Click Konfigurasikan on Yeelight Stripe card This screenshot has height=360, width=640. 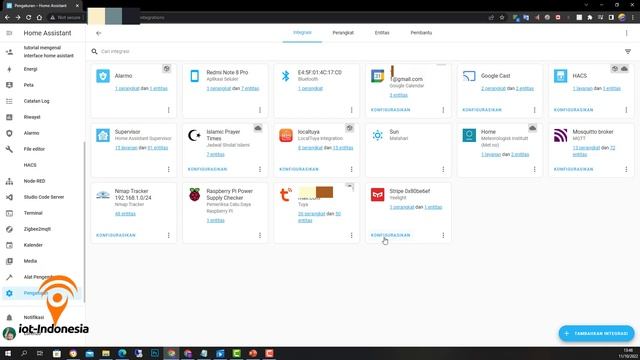(x=391, y=235)
